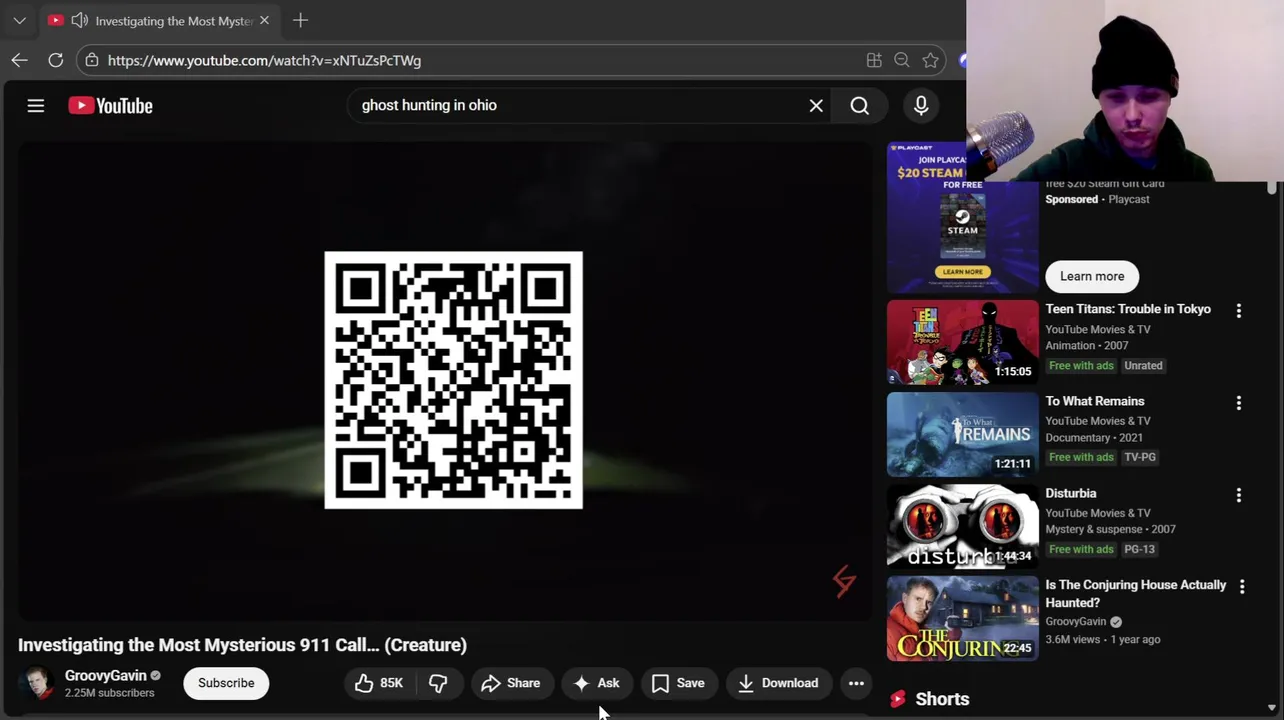Download the video
1284x720 pixels.
[x=779, y=683]
